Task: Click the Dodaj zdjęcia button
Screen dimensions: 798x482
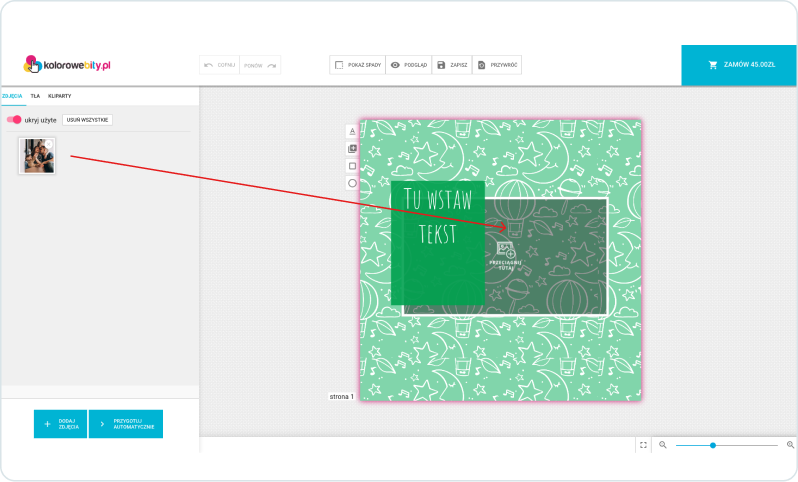Action: [x=60, y=424]
